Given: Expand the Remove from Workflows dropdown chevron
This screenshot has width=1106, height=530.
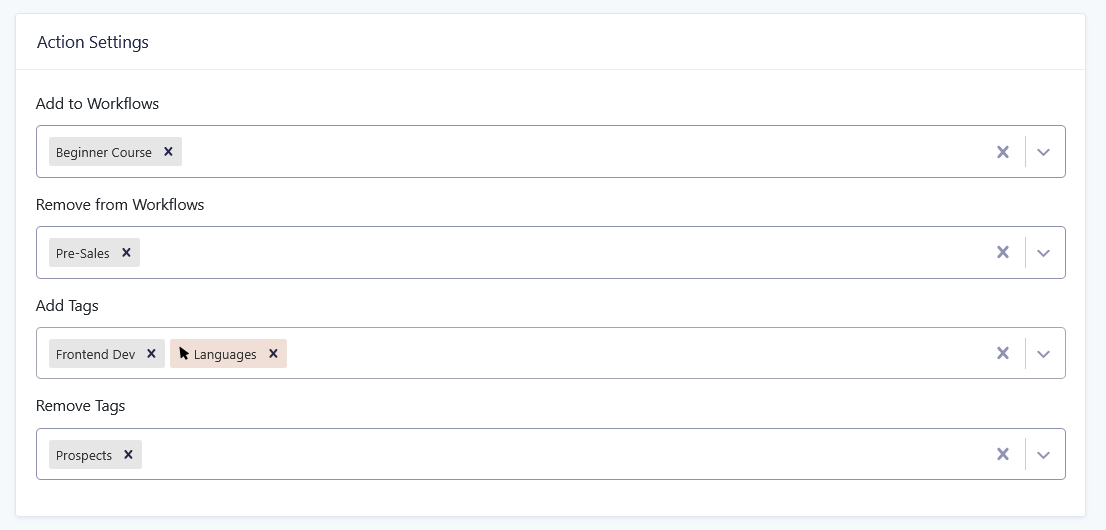Looking at the screenshot, I should [1044, 253].
